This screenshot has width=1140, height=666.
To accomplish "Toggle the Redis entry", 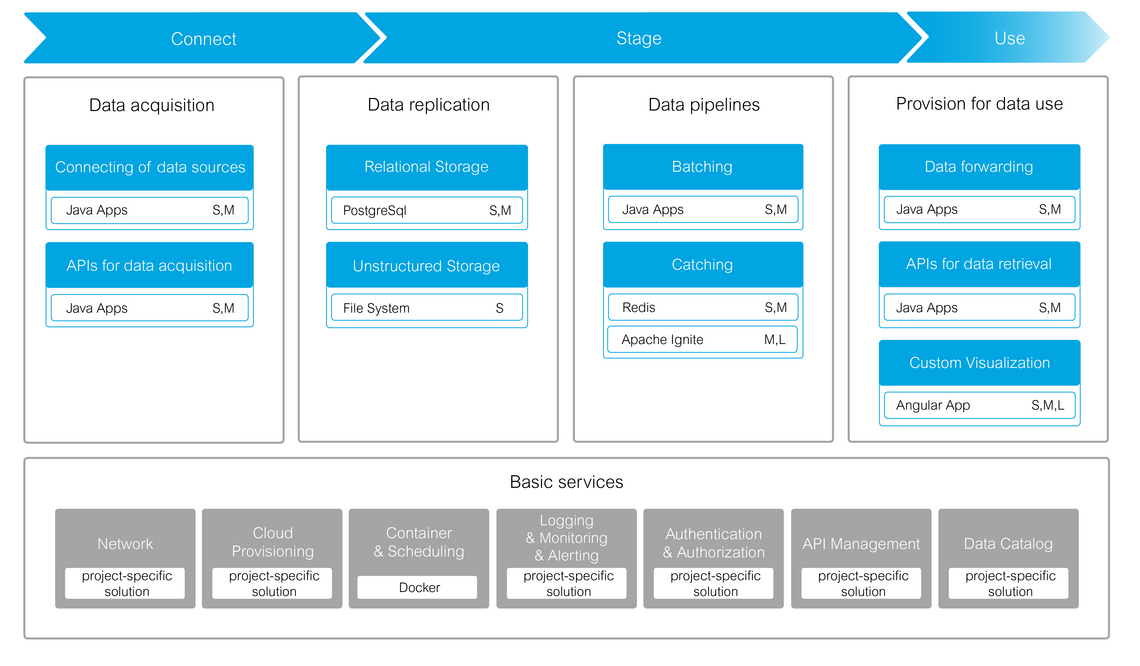I will (x=703, y=307).
